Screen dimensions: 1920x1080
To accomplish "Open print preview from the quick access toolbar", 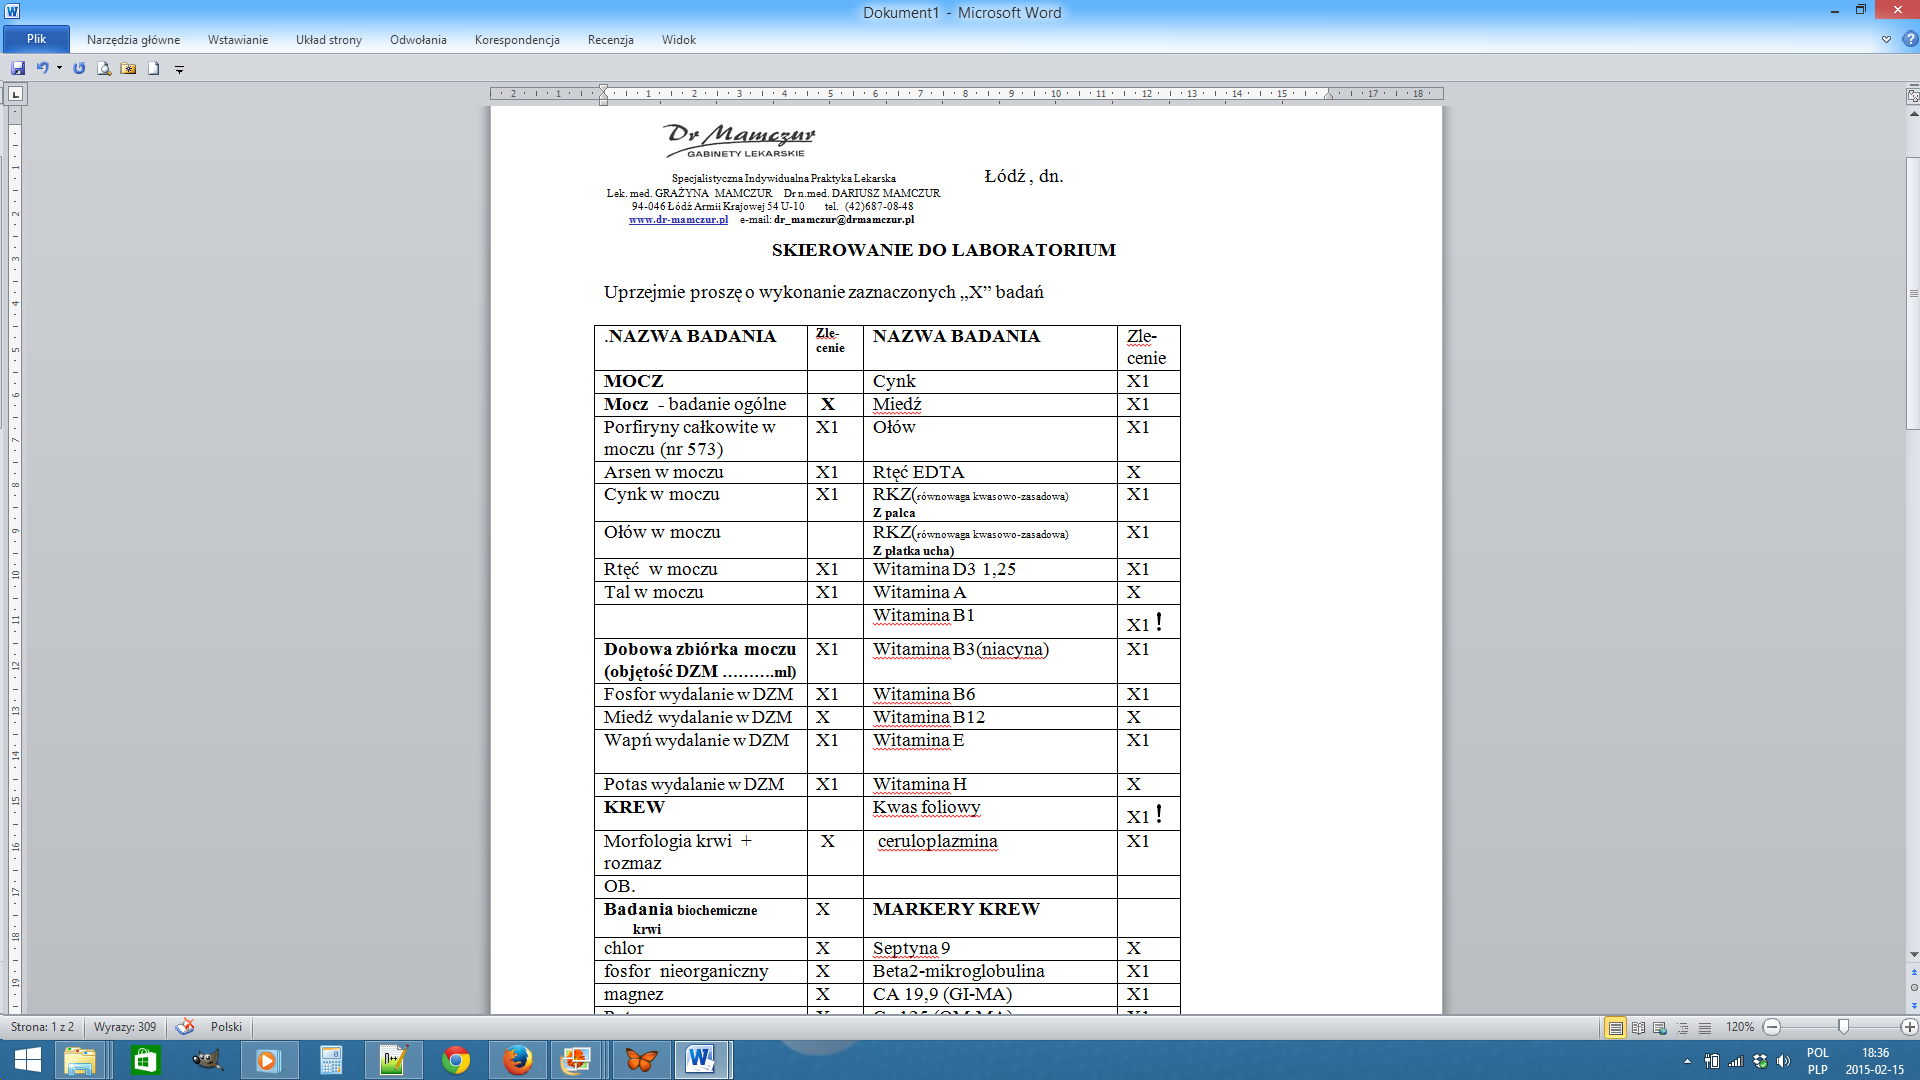I will 103,68.
